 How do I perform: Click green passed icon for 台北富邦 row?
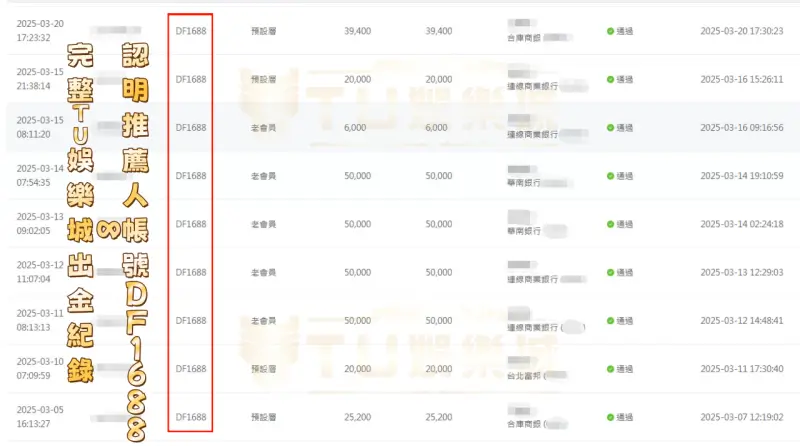[x=610, y=368]
